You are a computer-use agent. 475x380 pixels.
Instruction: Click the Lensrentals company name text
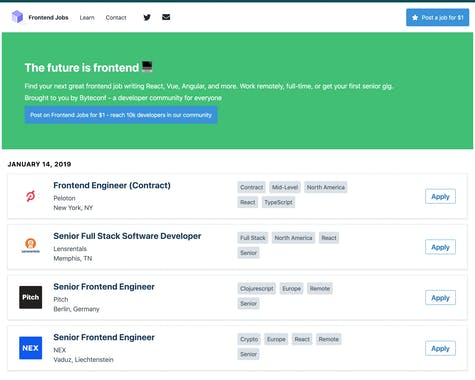pyautogui.click(x=70, y=249)
